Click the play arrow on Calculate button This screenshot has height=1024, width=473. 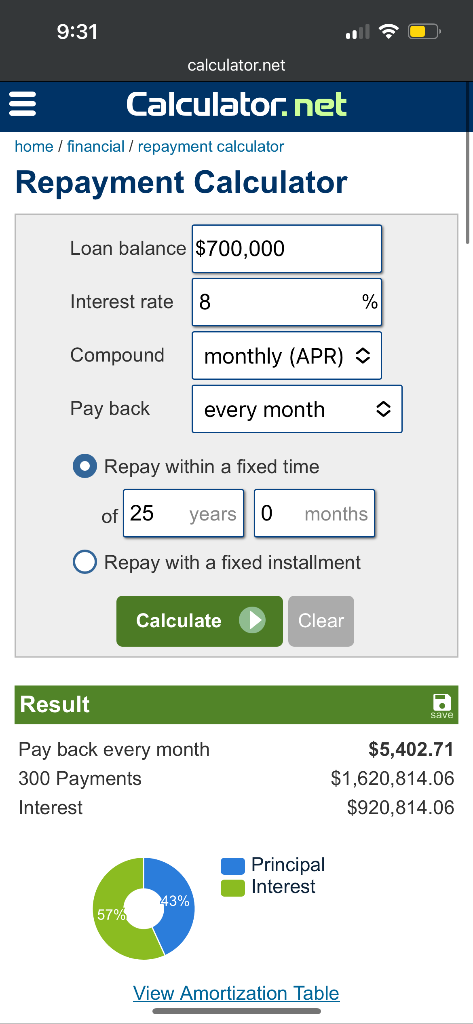point(252,620)
